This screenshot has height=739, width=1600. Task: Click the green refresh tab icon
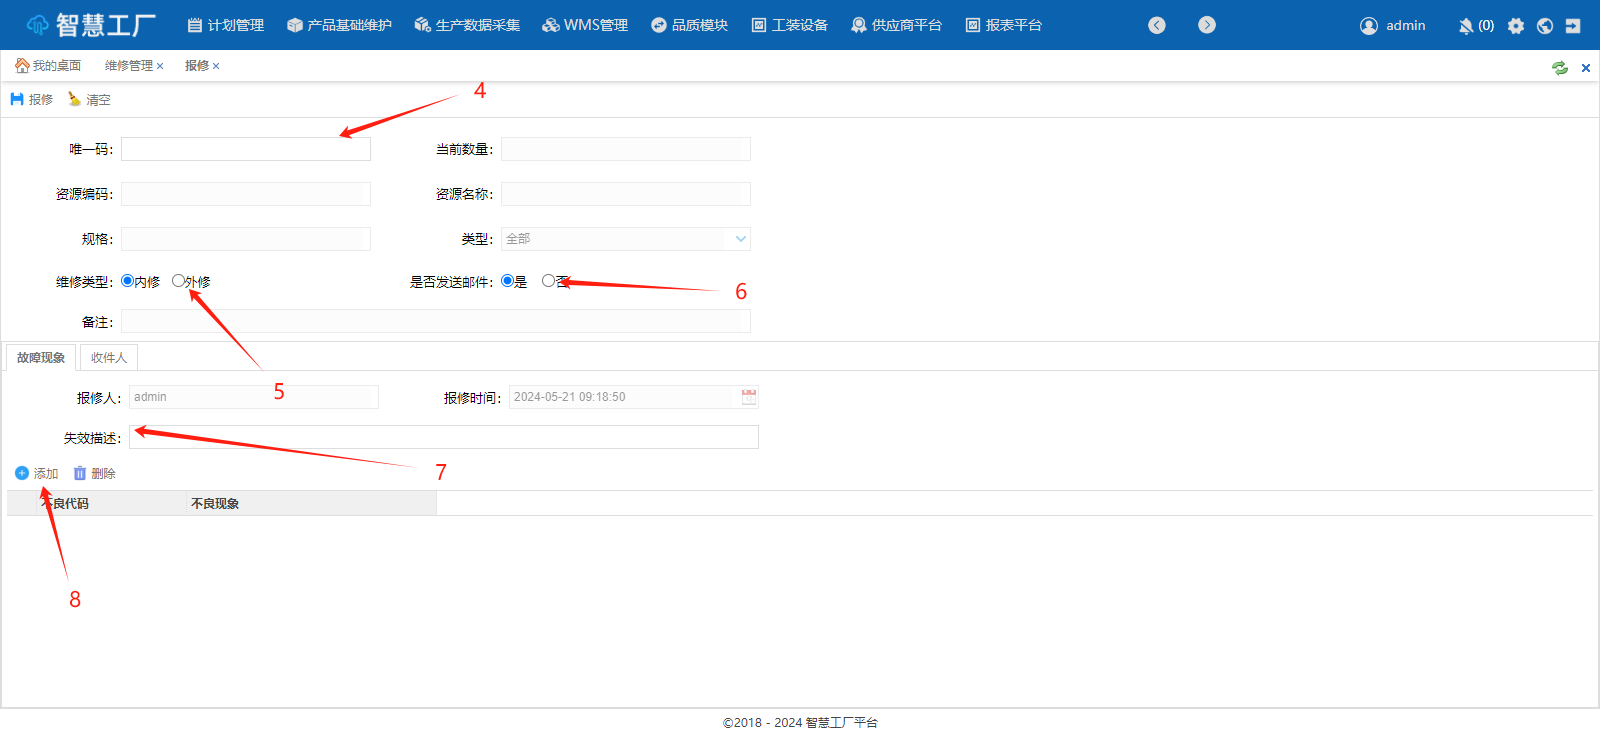1560,68
